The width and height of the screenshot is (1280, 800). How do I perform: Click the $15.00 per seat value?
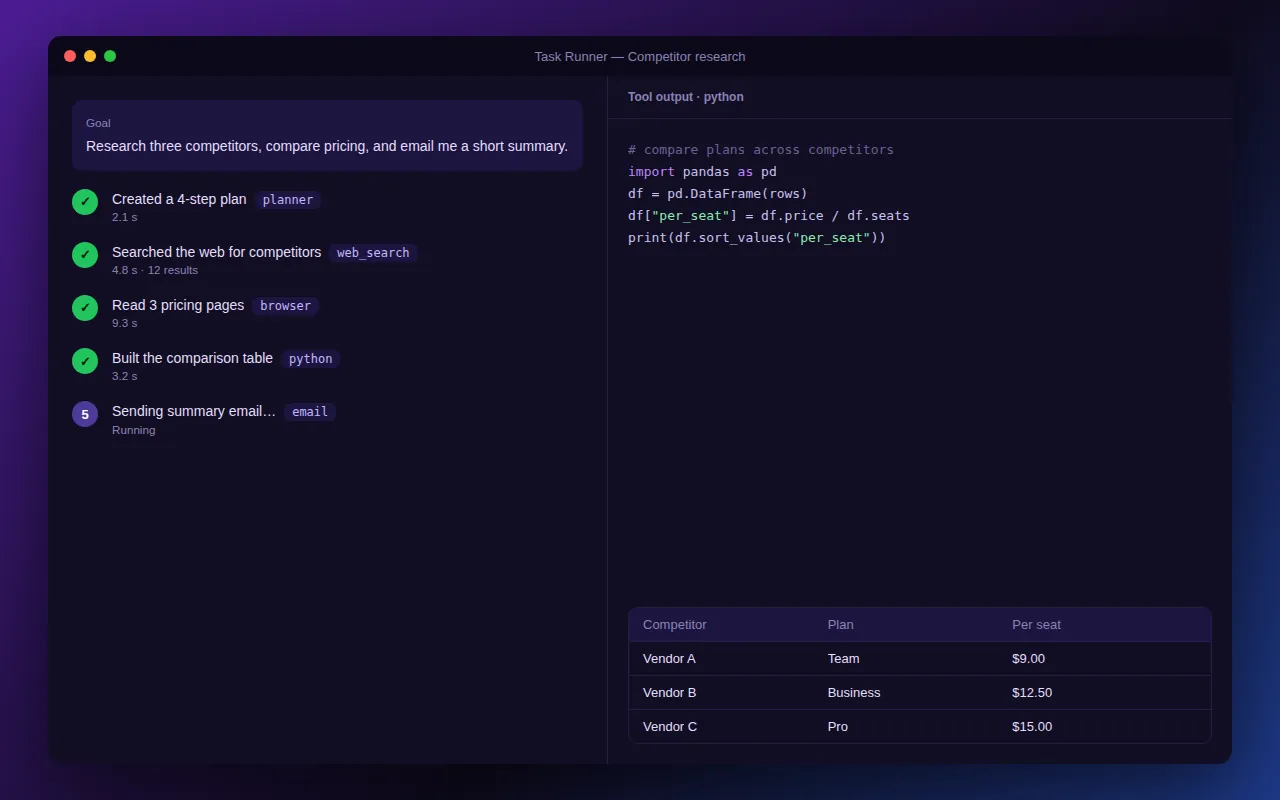(1032, 727)
